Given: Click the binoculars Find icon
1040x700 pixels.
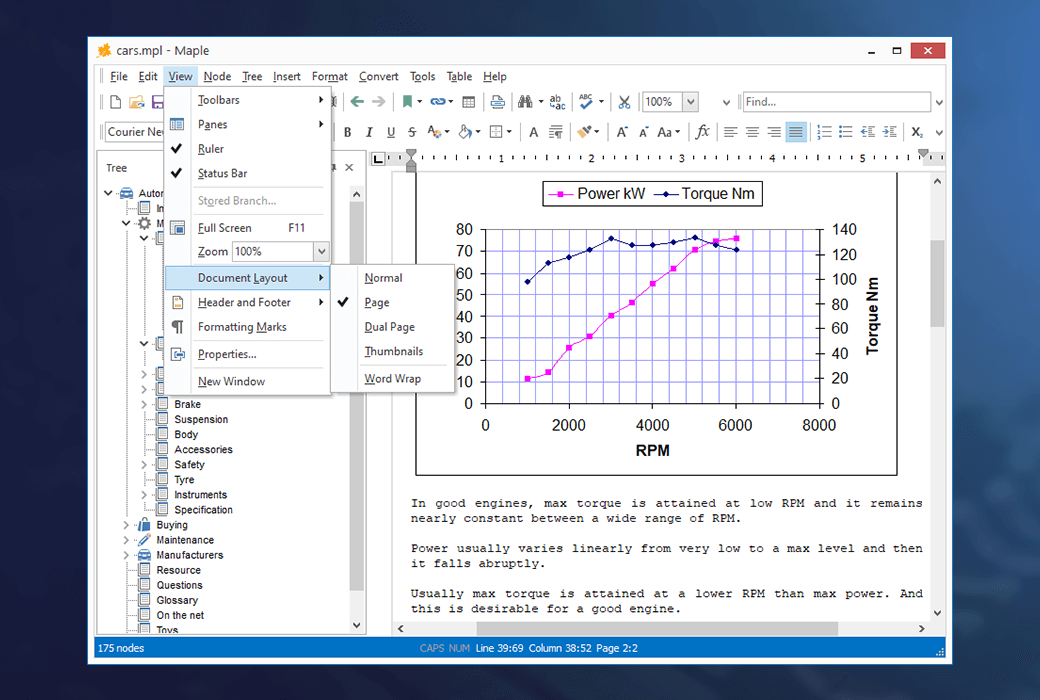Looking at the screenshot, I should click(x=525, y=102).
